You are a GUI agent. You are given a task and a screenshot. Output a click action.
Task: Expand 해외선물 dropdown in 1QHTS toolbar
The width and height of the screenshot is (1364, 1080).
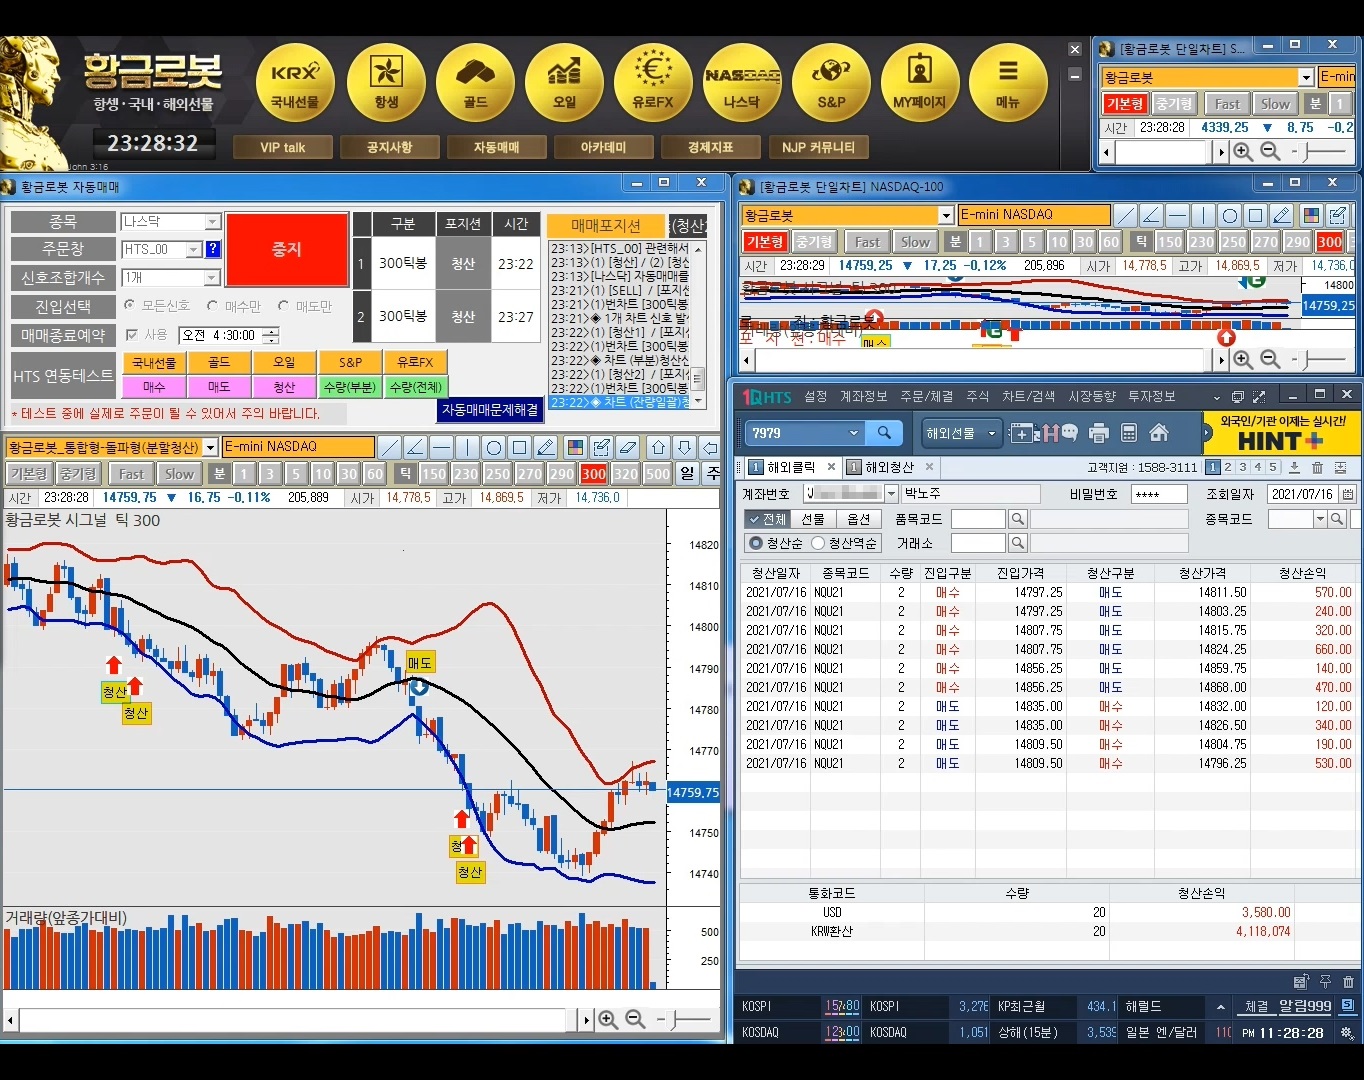(992, 433)
